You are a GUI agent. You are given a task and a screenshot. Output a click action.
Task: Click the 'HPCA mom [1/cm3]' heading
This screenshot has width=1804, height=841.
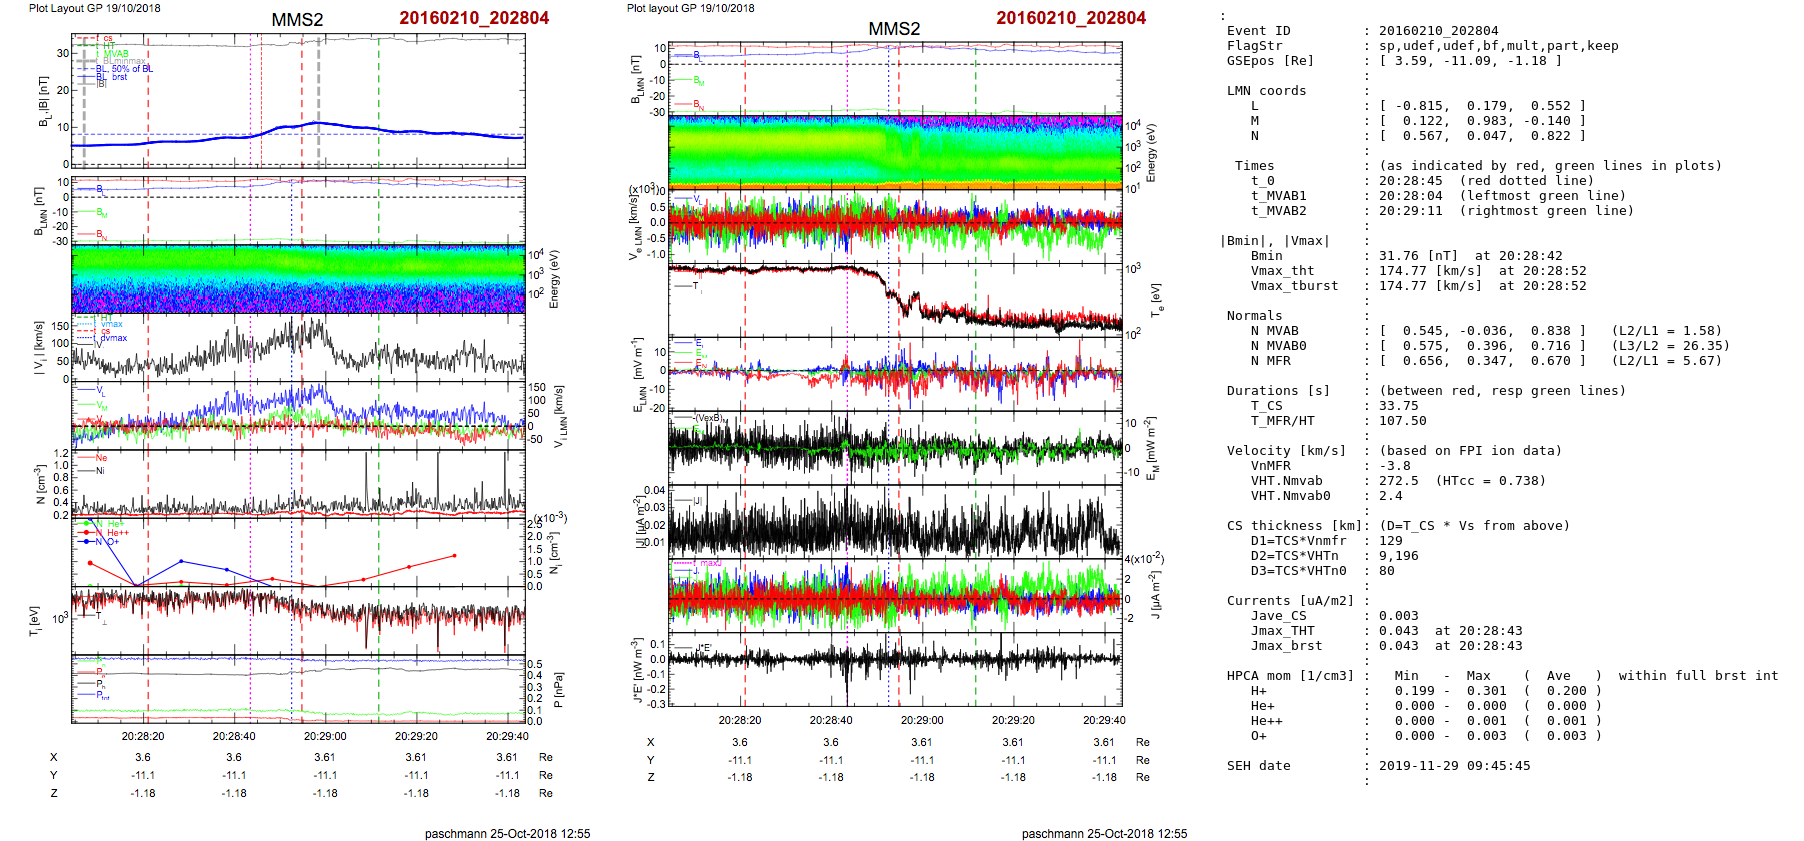[x=1290, y=676]
